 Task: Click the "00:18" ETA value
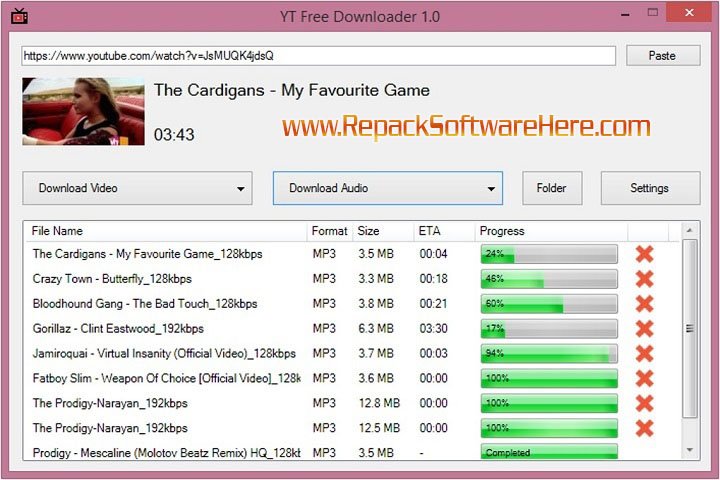tap(433, 279)
